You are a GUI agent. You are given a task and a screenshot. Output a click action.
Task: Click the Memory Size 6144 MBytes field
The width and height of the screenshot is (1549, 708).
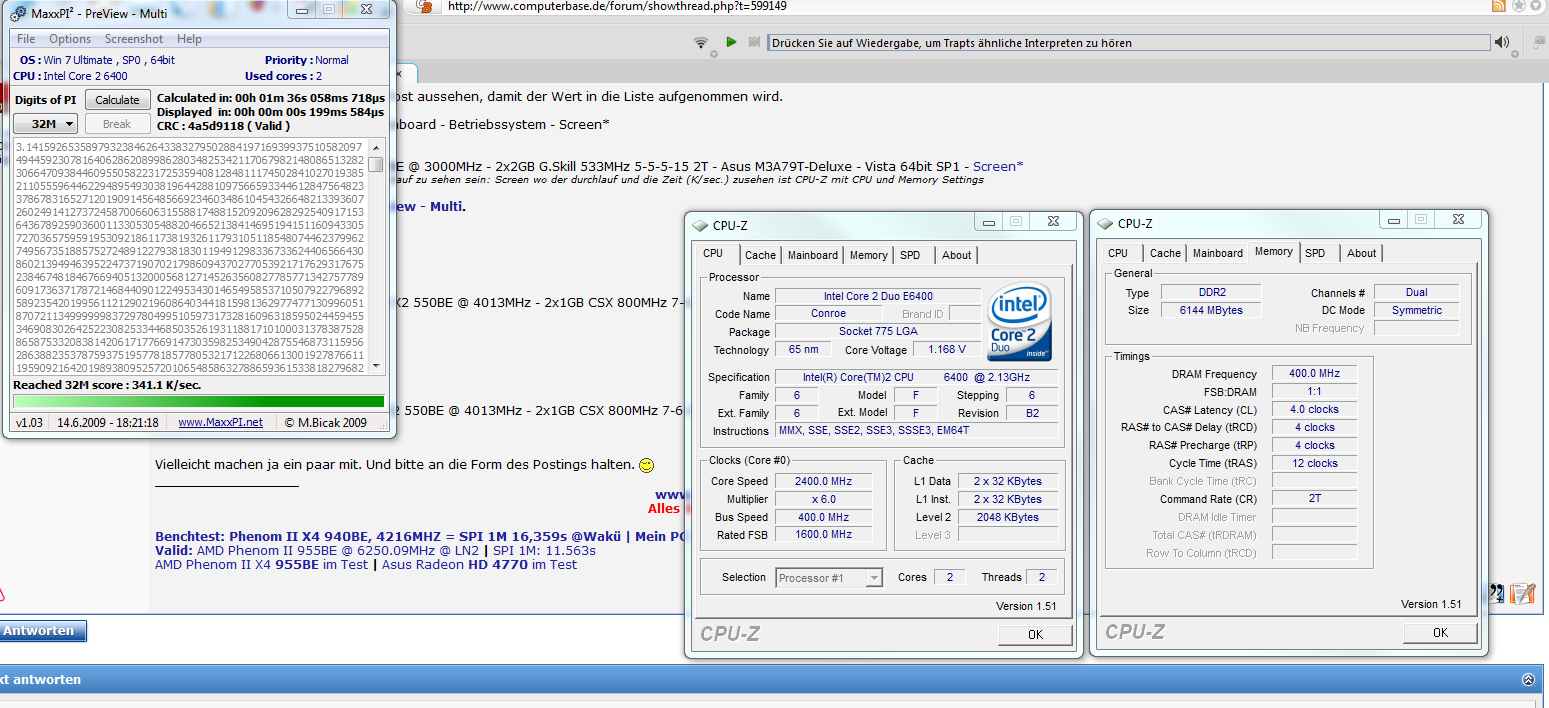(1210, 310)
